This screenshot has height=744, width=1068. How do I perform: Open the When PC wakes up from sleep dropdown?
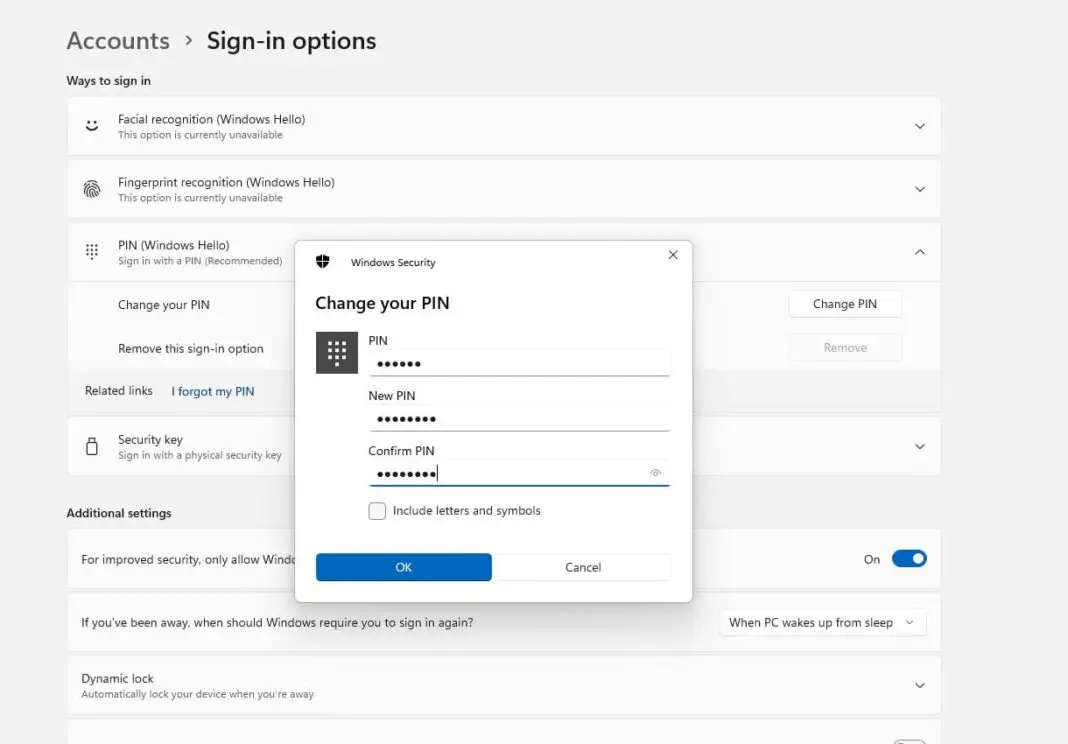(821, 622)
